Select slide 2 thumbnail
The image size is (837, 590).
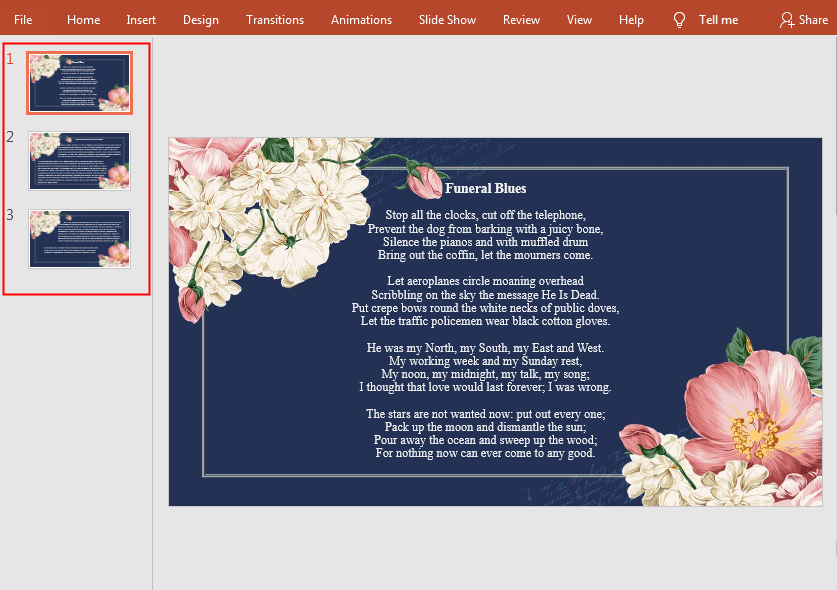point(80,161)
